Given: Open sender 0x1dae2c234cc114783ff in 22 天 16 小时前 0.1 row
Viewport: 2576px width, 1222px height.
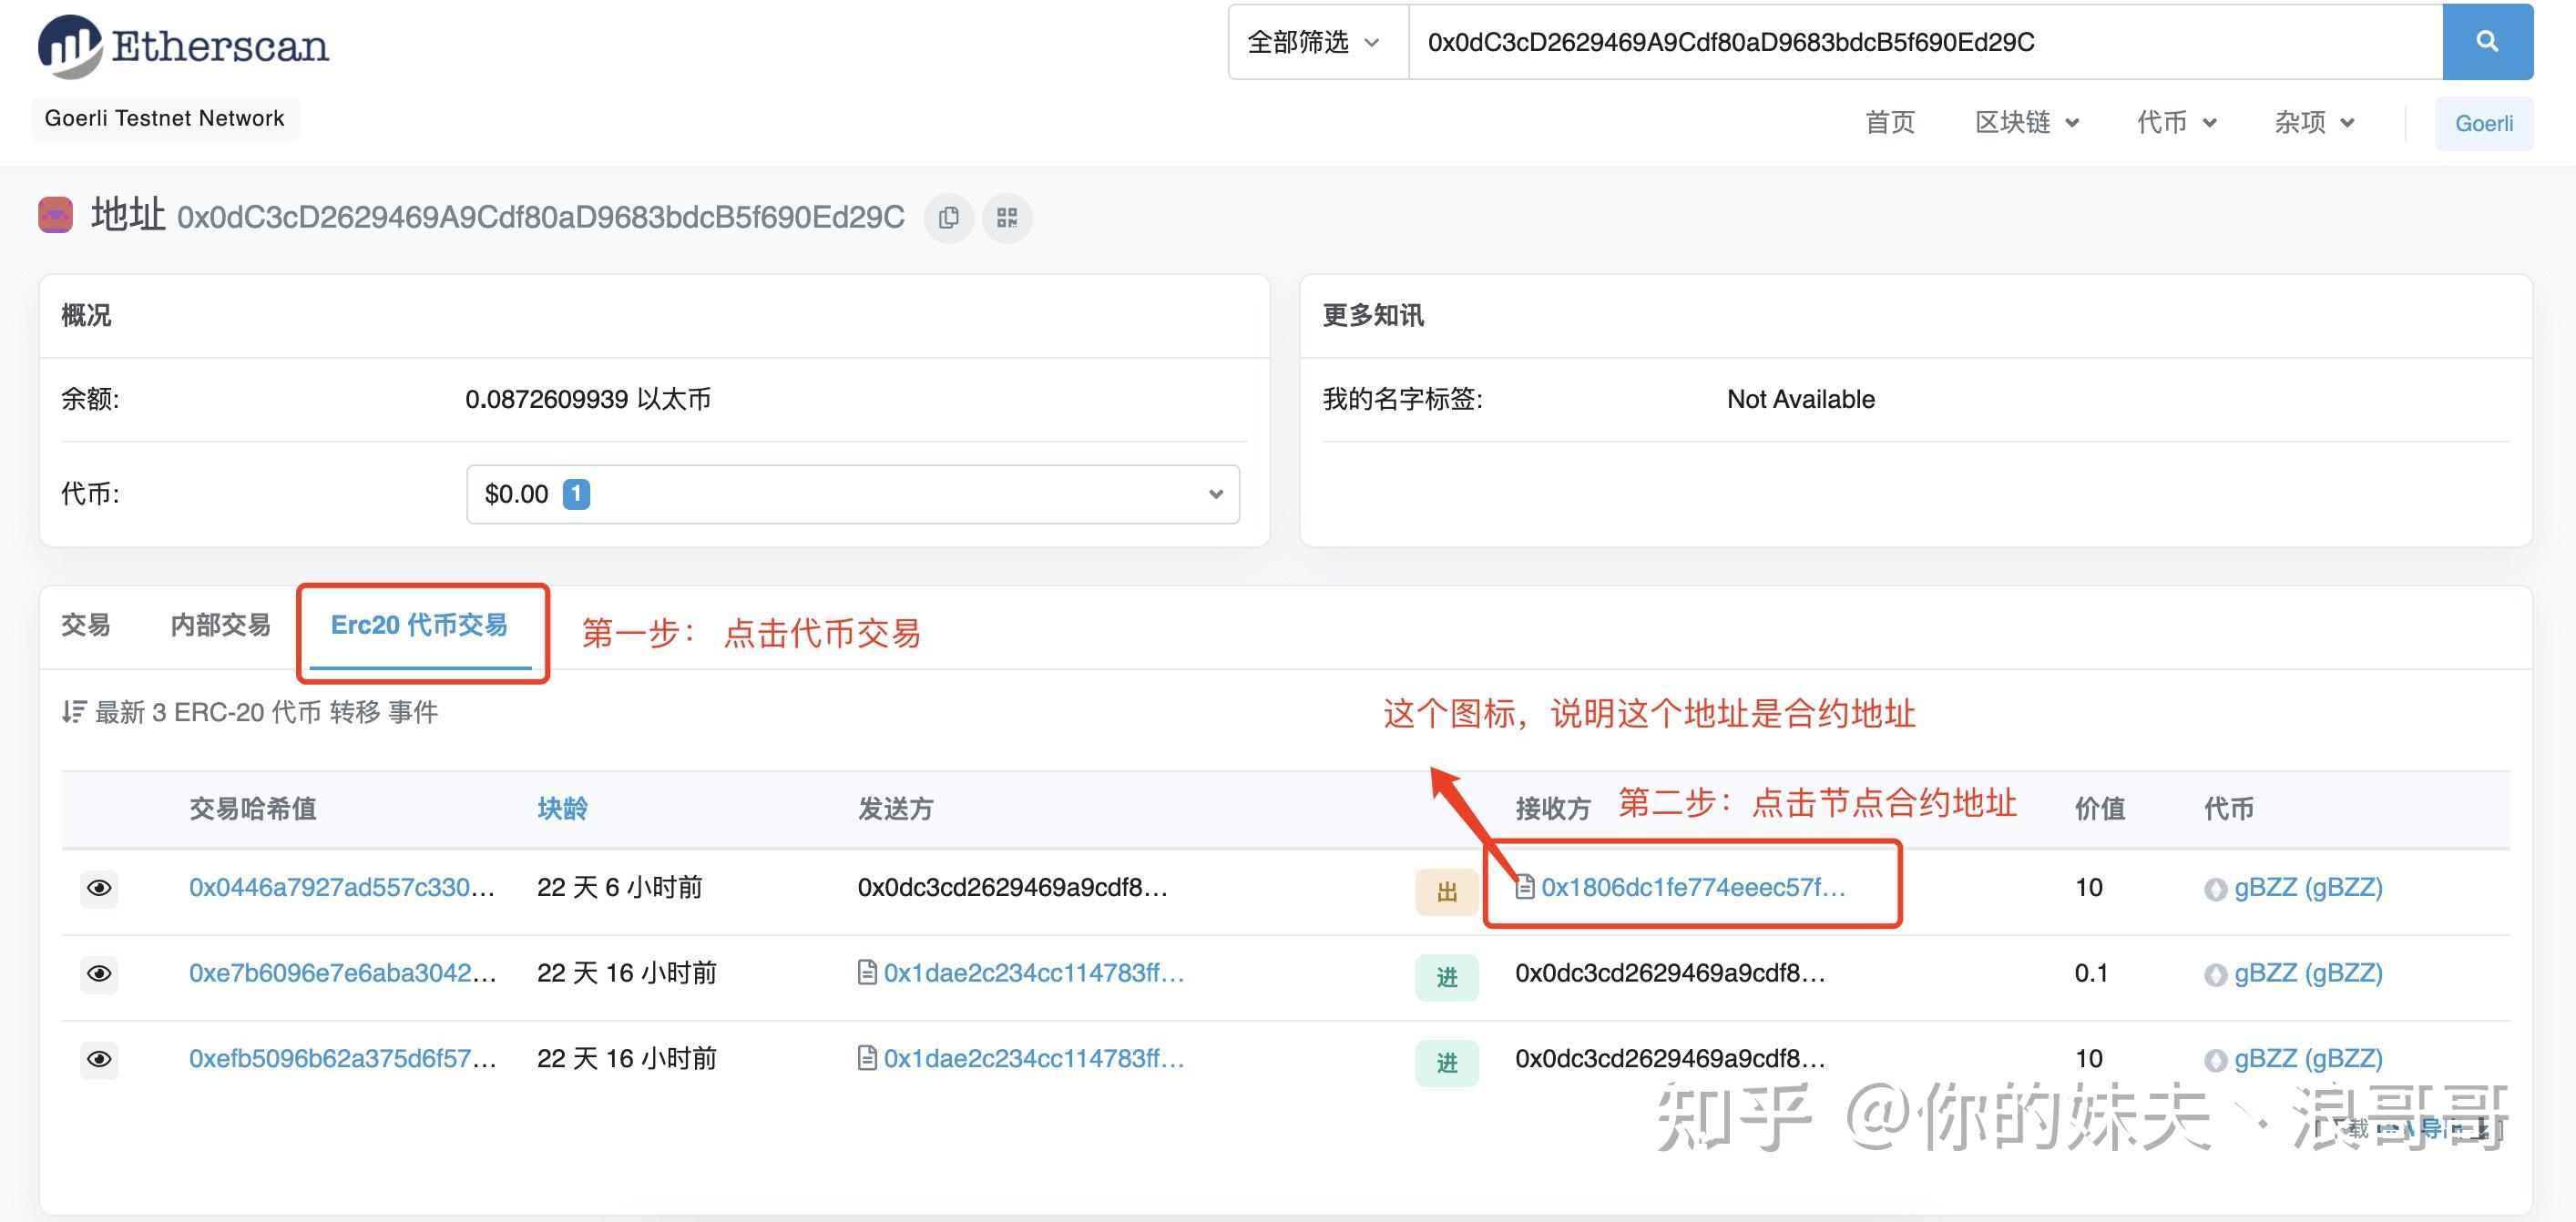Looking at the screenshot, I should click(x=1034, y=972).
